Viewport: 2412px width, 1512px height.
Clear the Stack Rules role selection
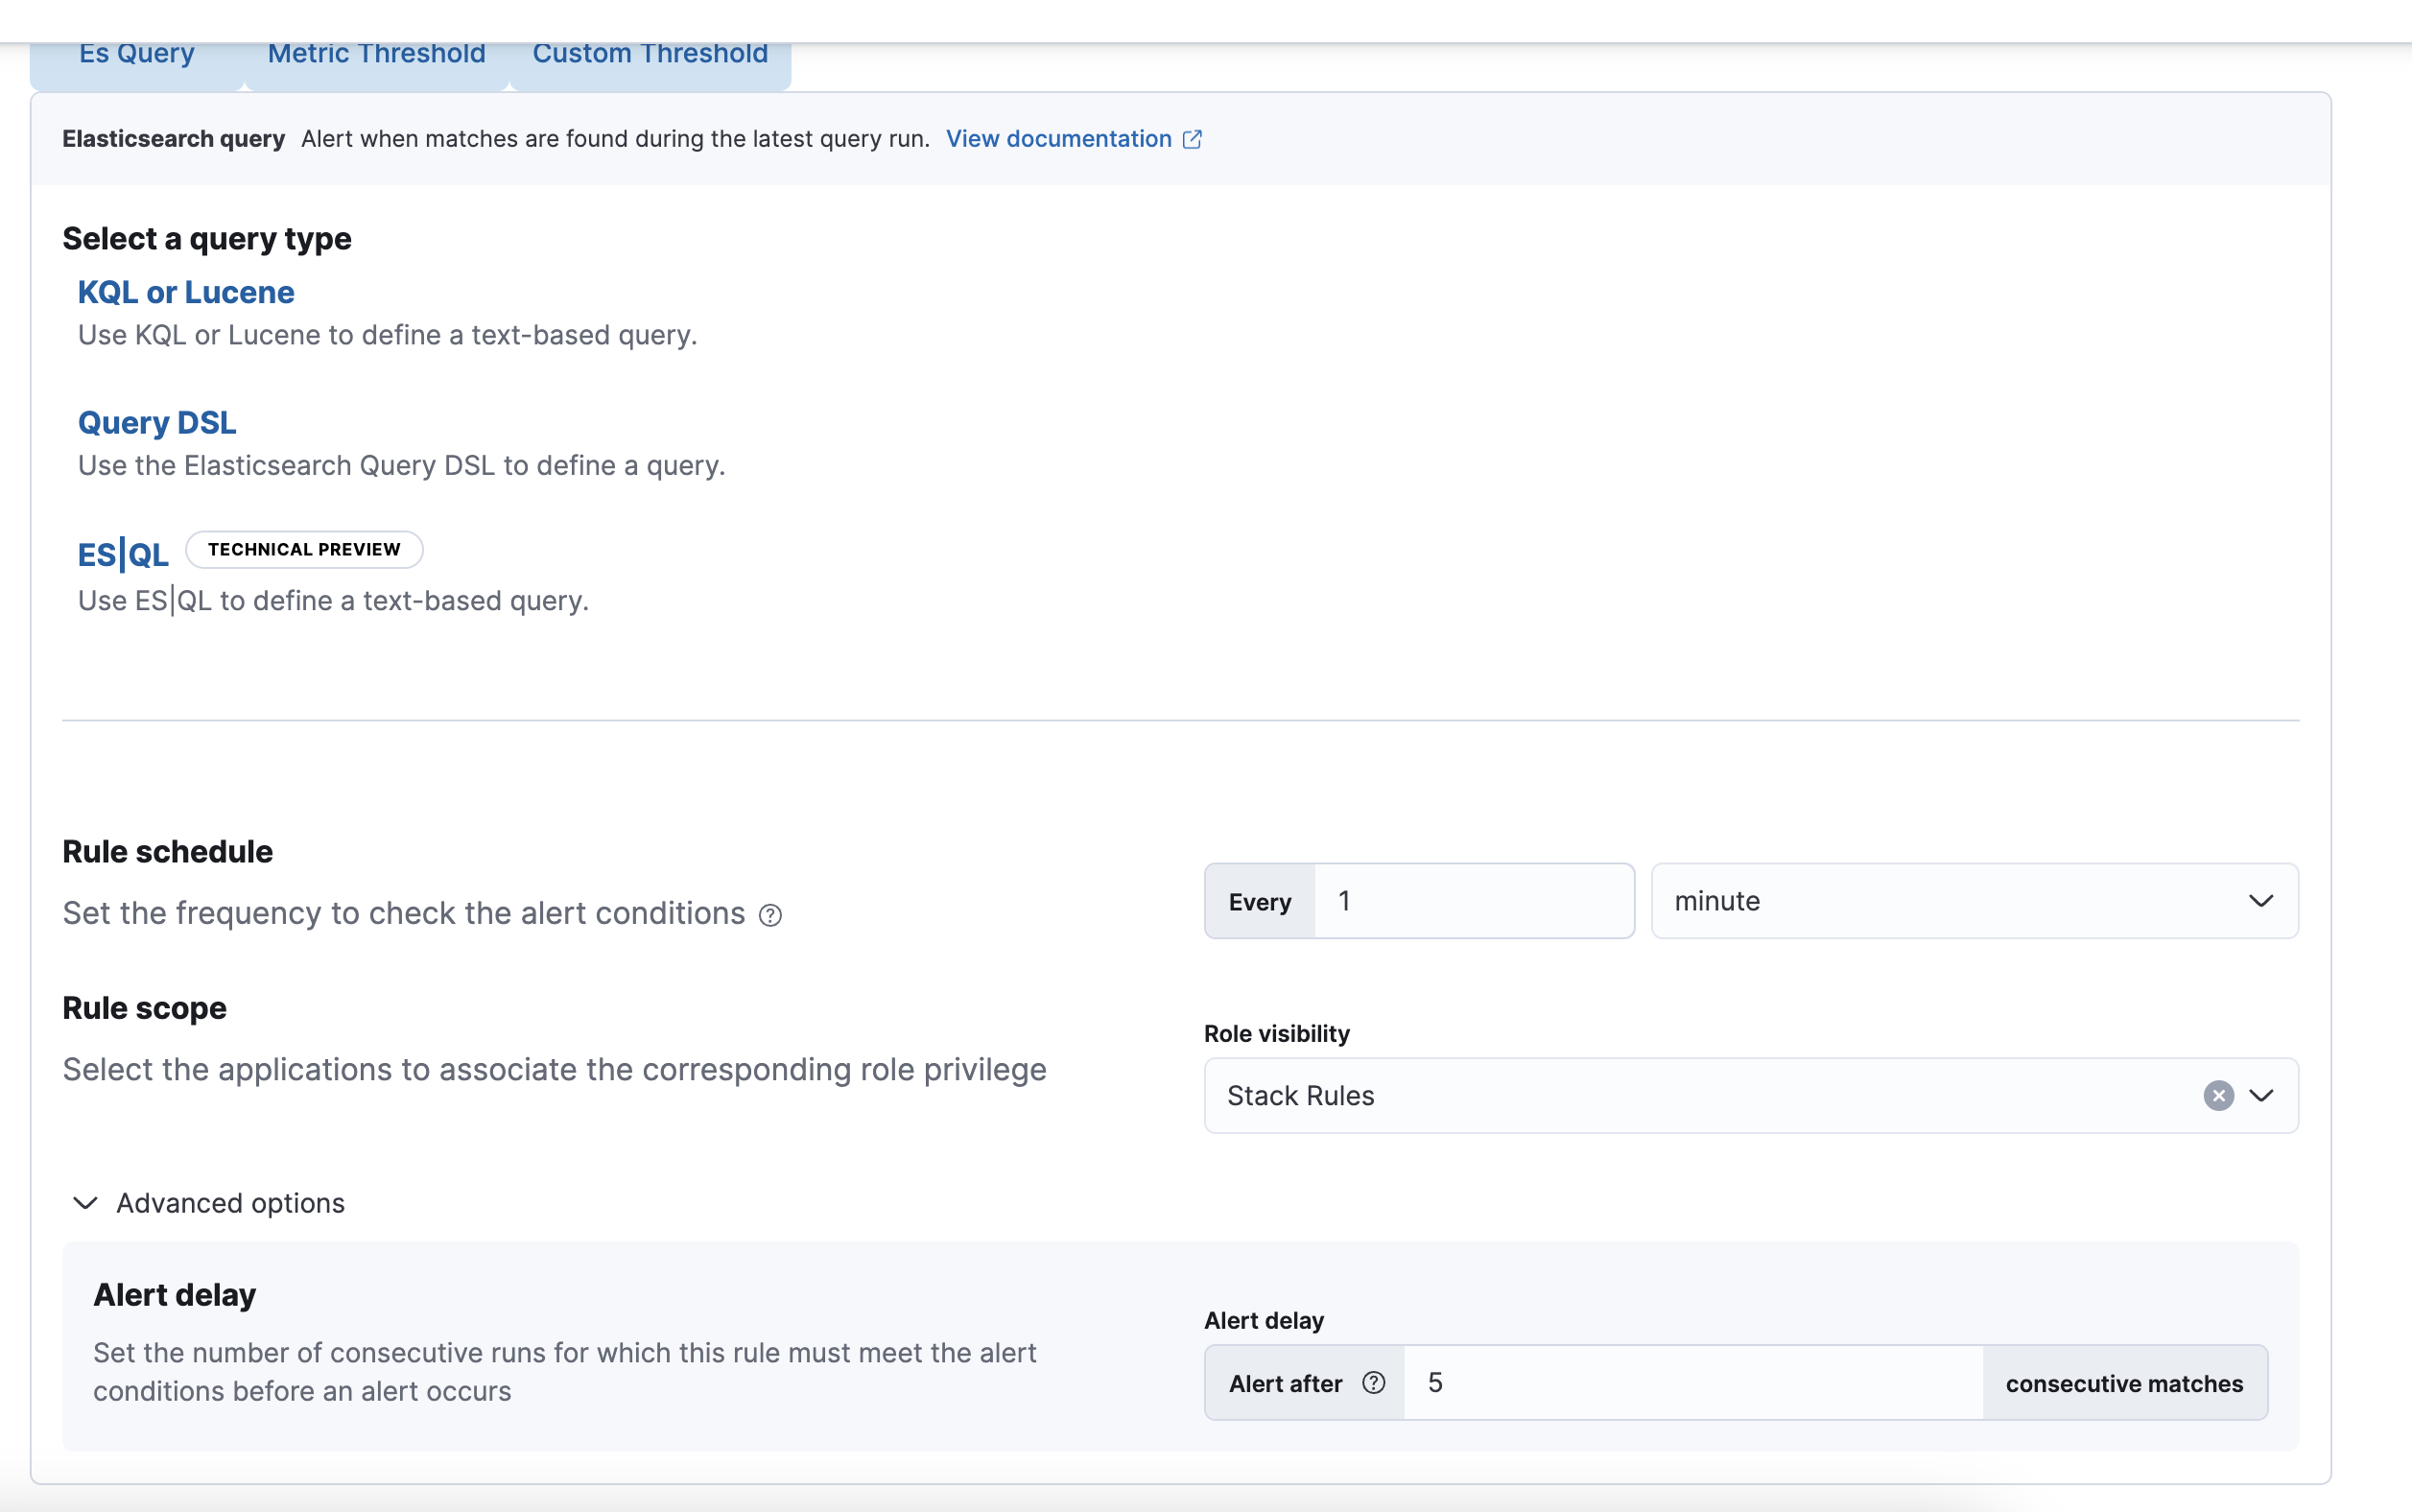(2219, 1096)
